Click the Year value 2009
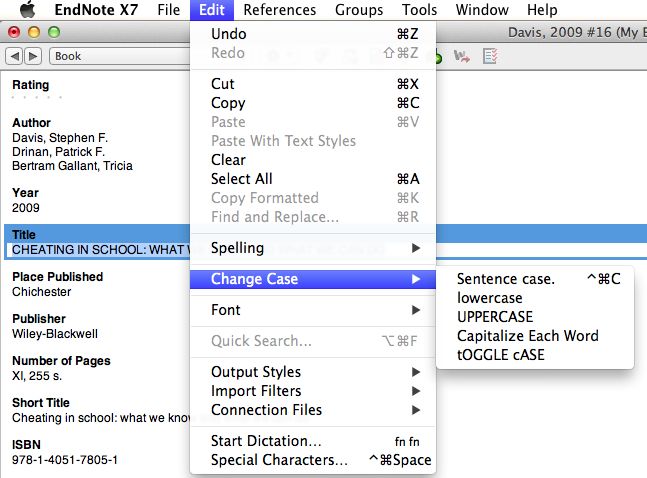Screen dimensions: 647x478 pos(26,208)
